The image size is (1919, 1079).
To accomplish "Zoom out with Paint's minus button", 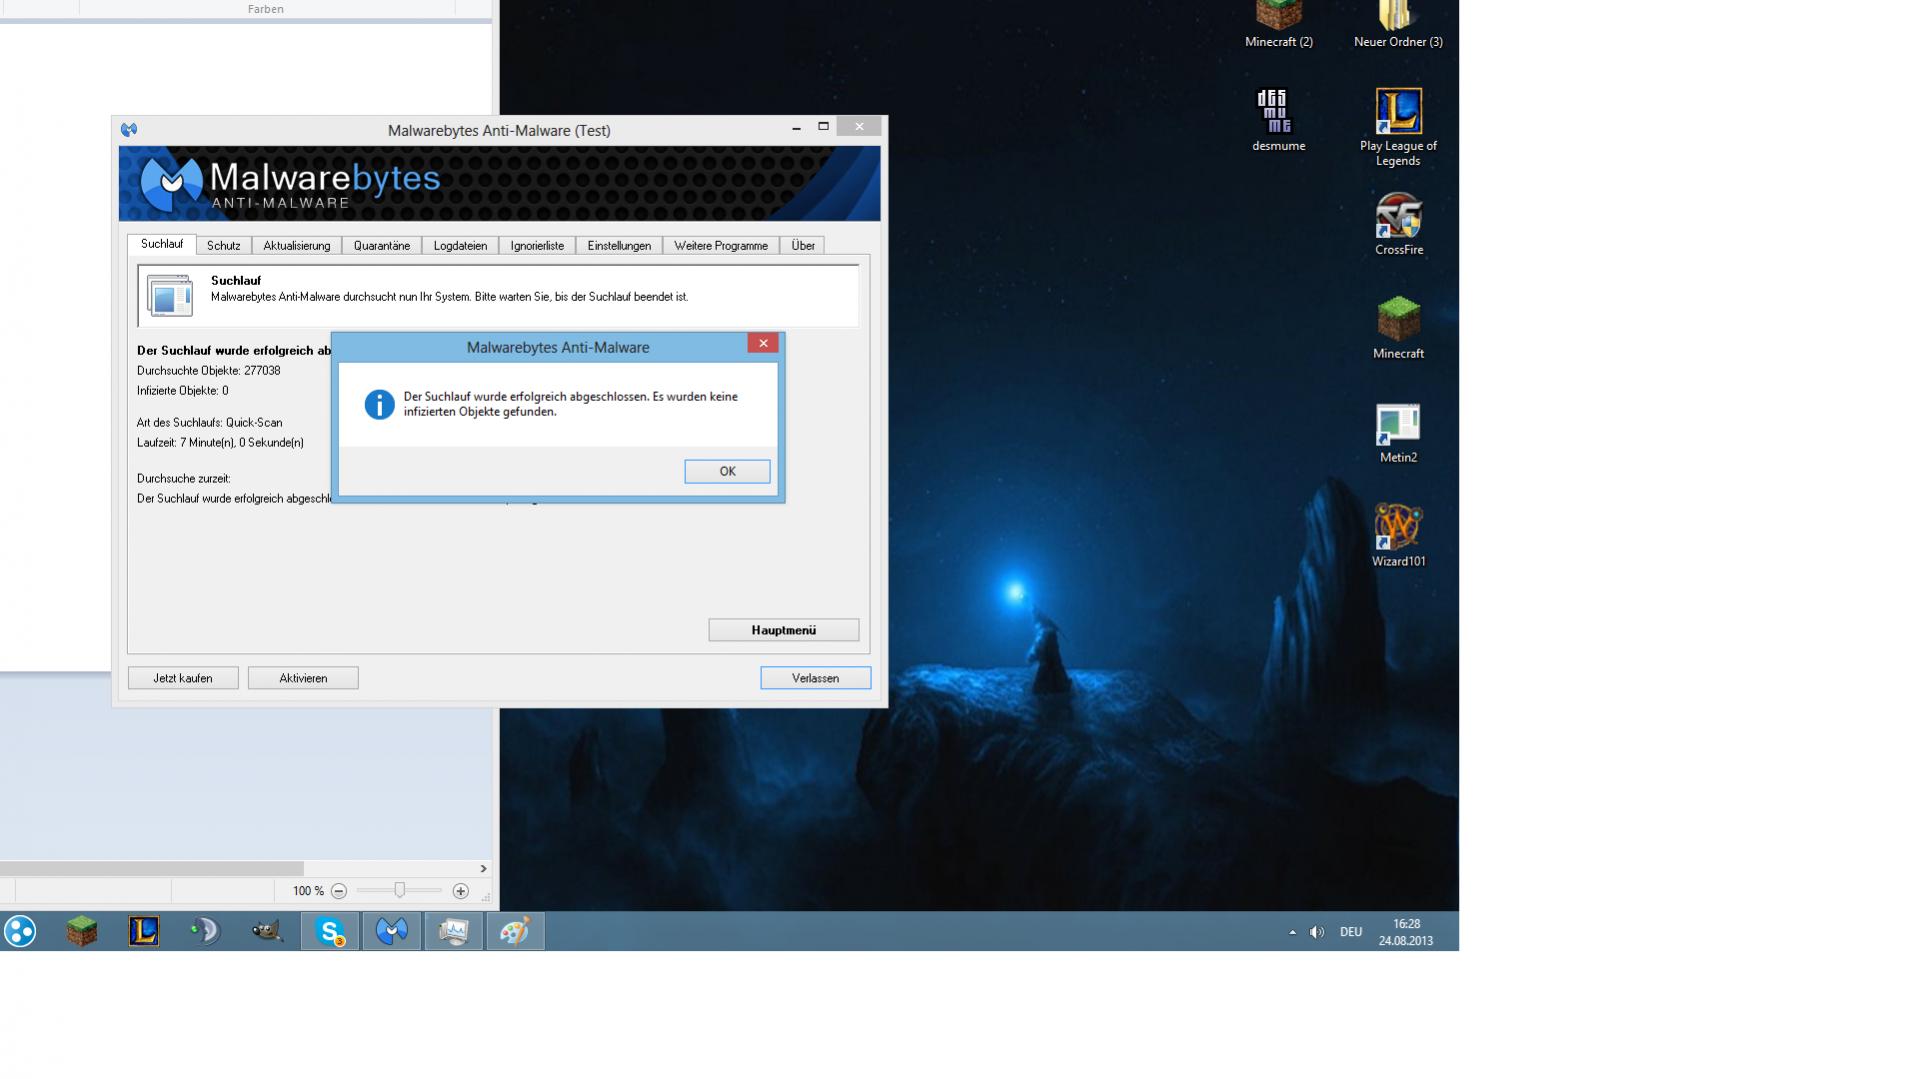I will [339, 891].
